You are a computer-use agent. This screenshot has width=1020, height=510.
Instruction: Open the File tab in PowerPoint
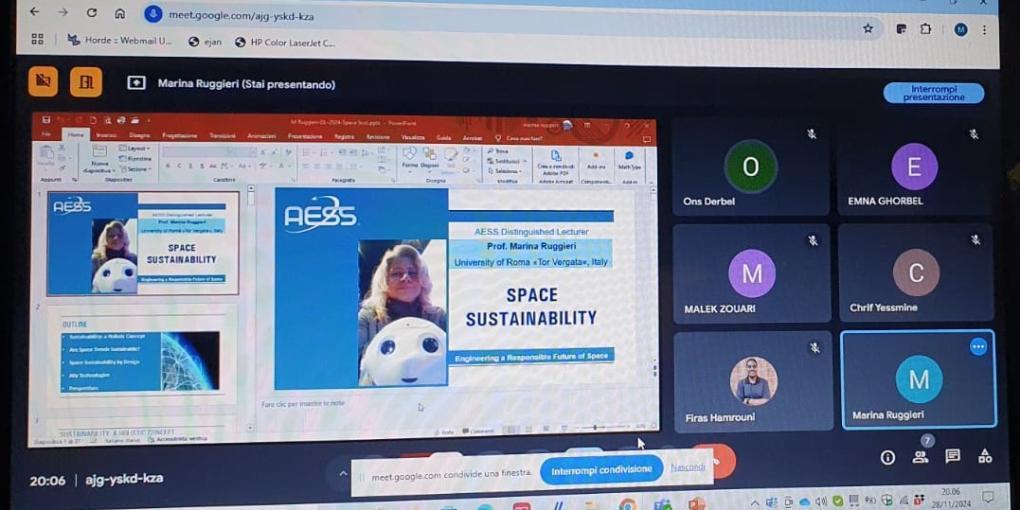pyautogui.click(x=46, y=134)
